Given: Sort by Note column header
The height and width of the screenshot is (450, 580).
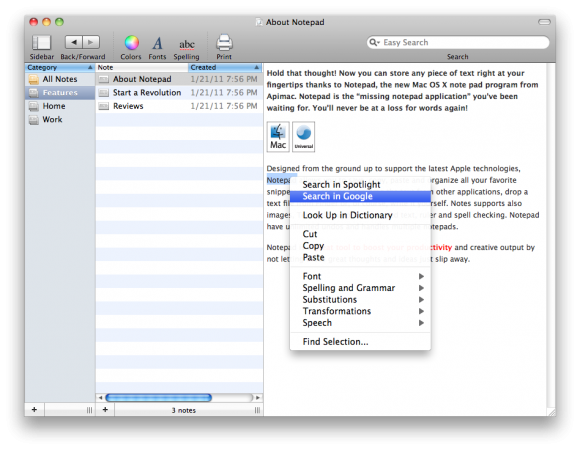Looking at the screenshot, I should [142, 67].
